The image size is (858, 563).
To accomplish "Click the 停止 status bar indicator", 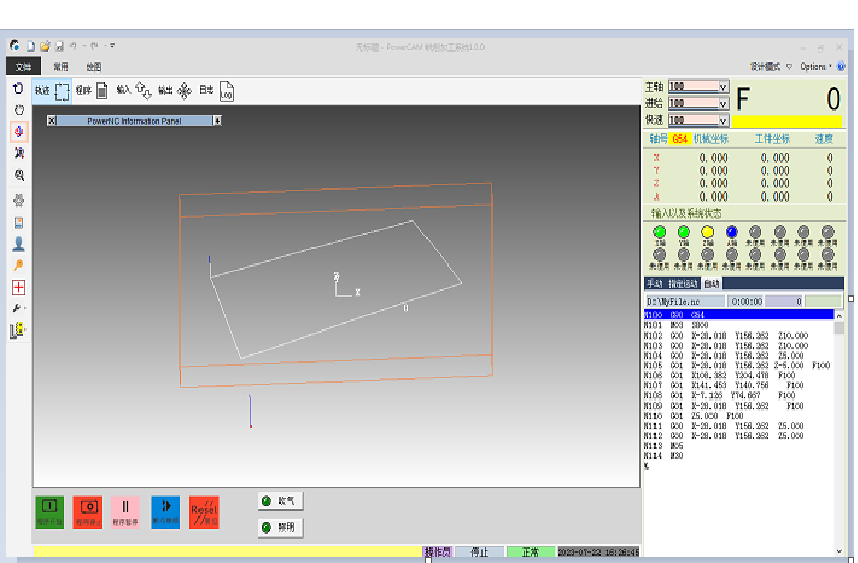I will point(480,552).
